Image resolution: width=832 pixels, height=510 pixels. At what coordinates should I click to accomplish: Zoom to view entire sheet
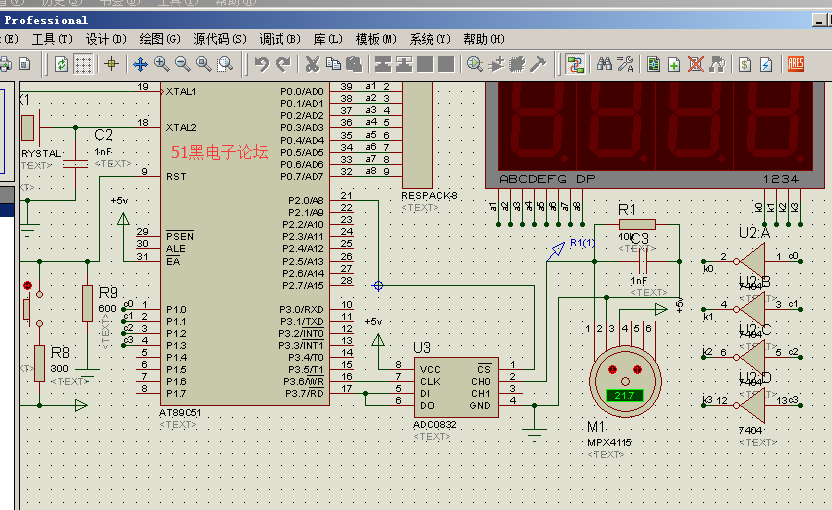[204, 64]
